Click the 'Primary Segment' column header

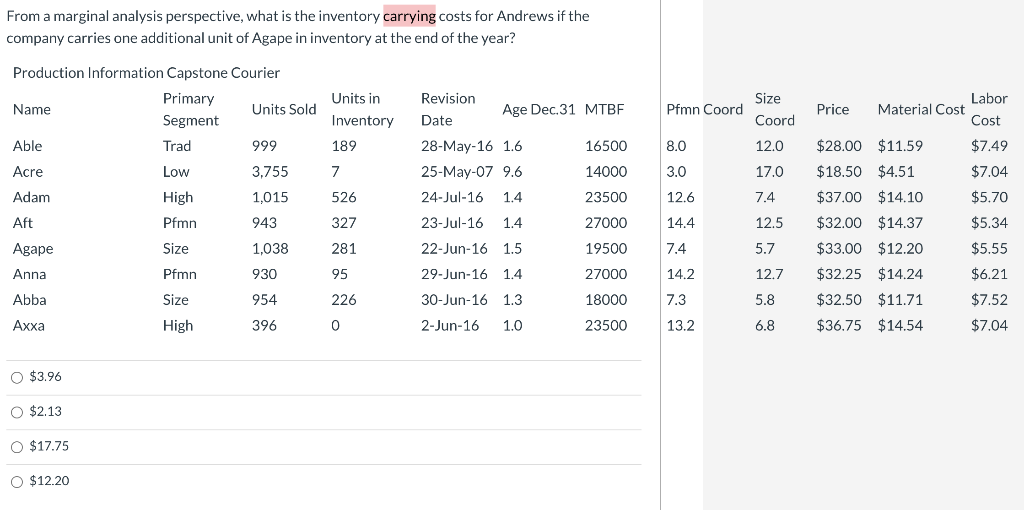(x=191, y=110)
